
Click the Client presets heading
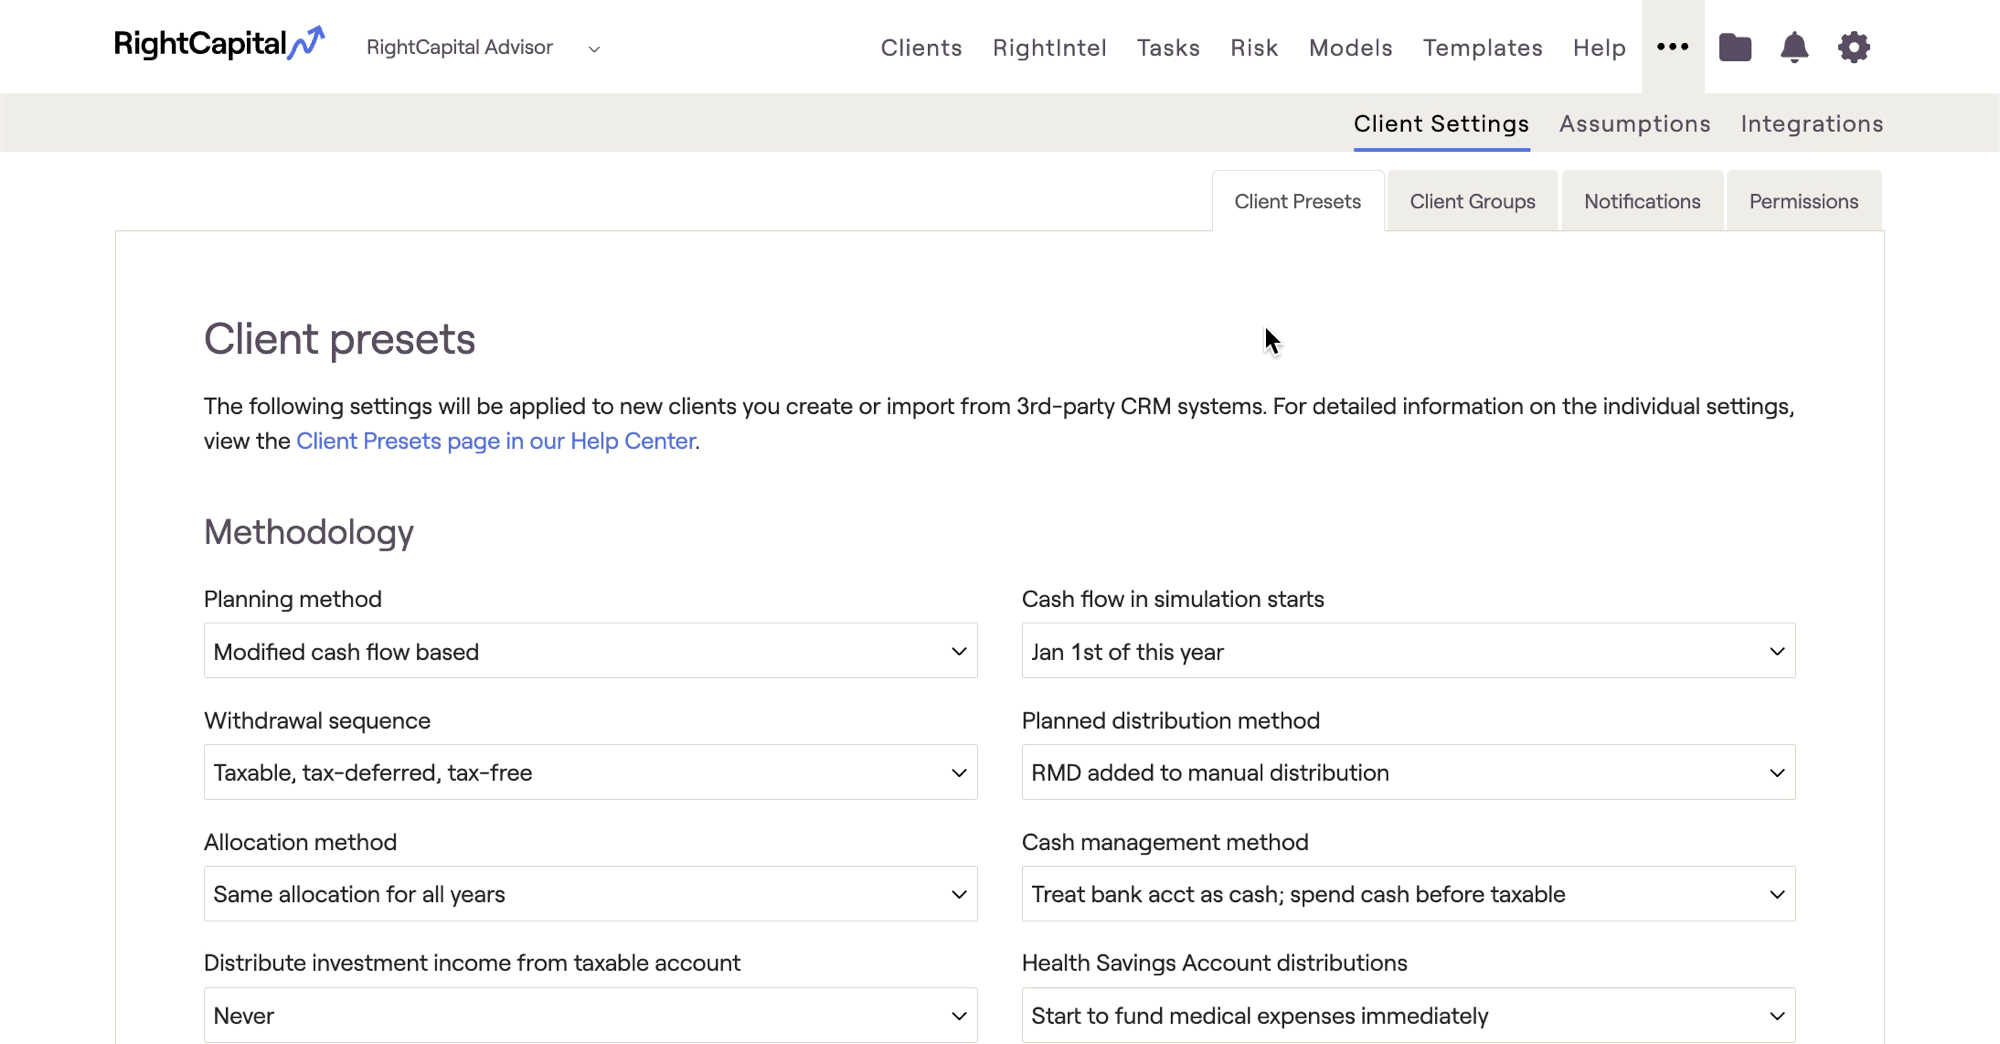tap(340, 339)
